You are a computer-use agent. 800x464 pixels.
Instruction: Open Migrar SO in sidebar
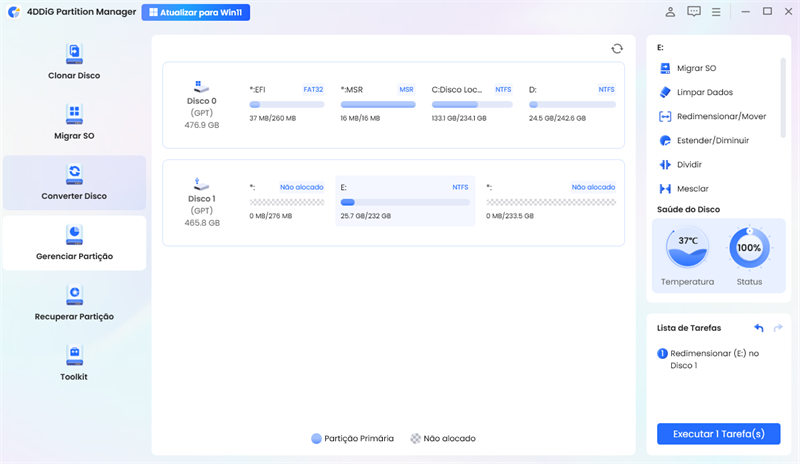[x=74, y=122]
